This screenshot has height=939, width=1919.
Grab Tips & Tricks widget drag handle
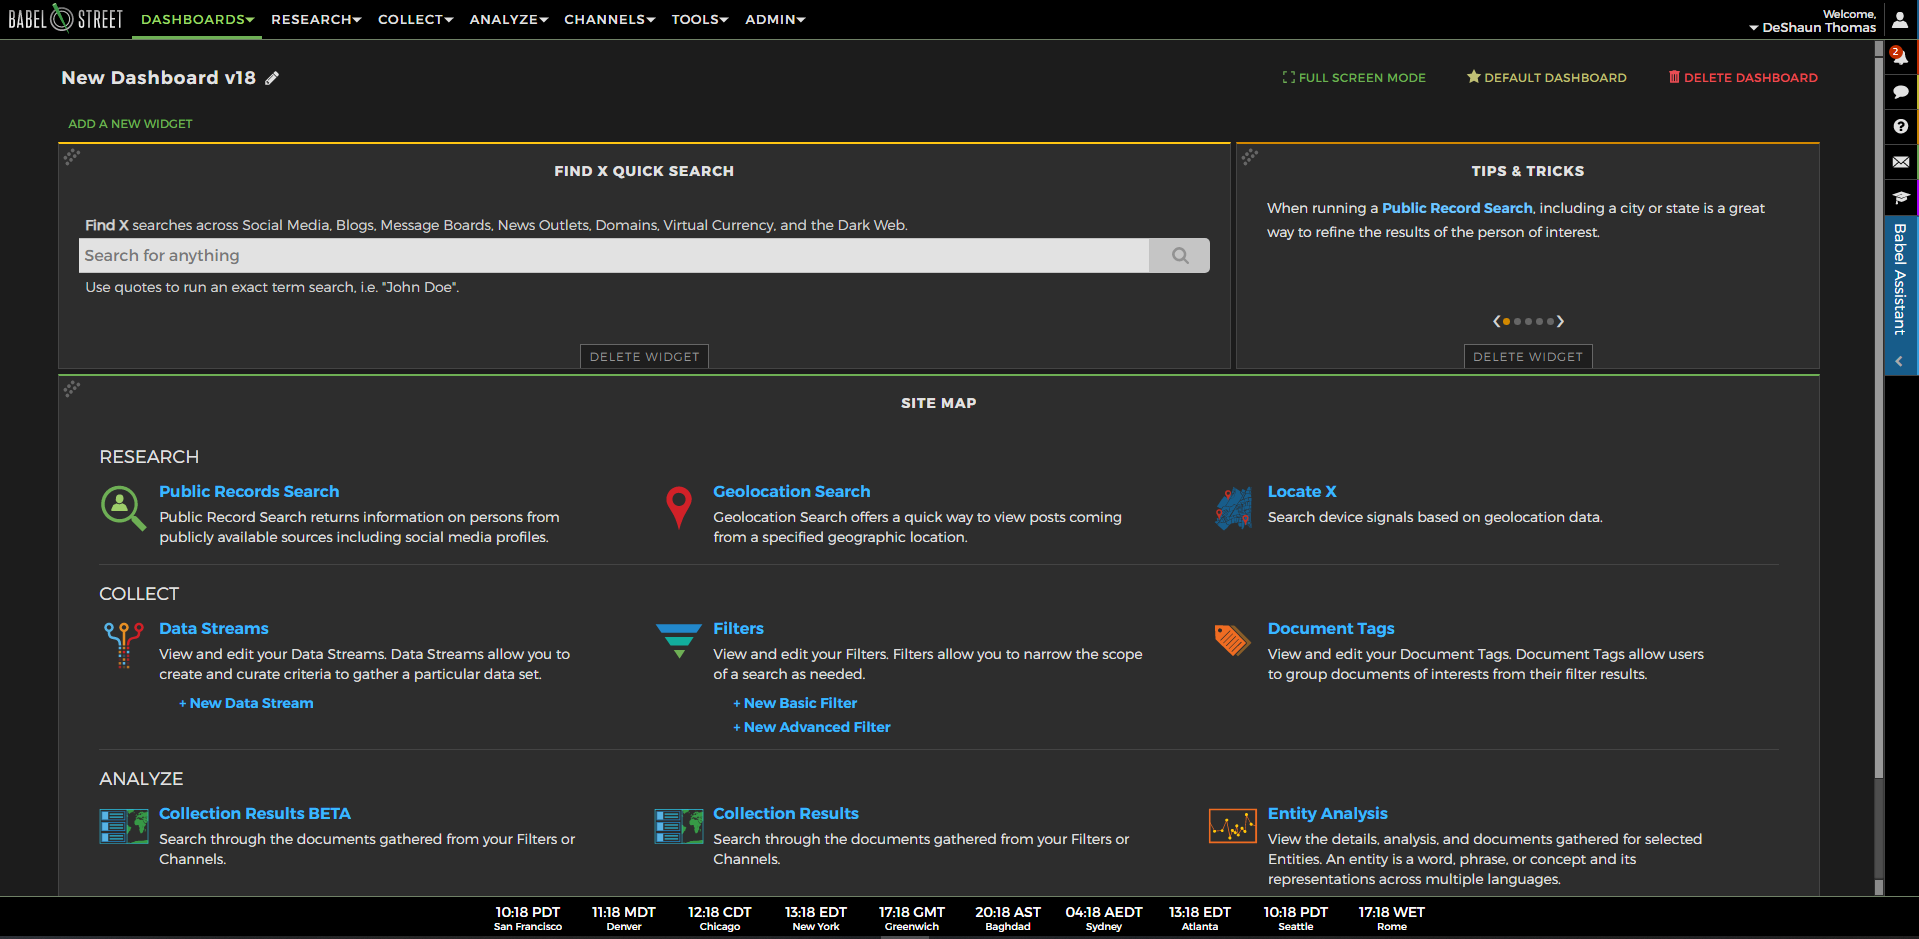(1250, 157)
